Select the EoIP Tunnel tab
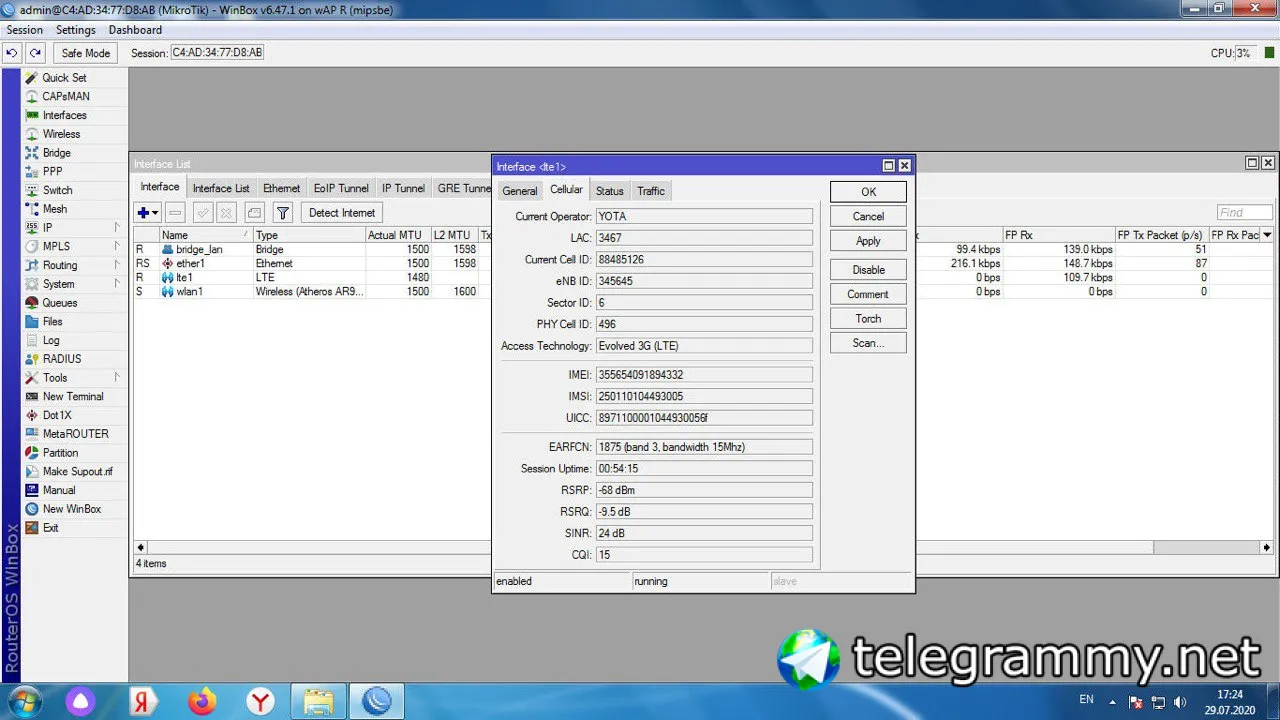The width and height of the screenshot is (1280, 720). tap(341, 188)
